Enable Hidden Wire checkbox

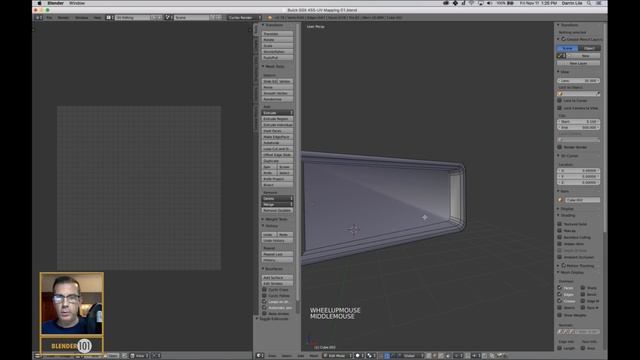click(x=560, y=244)
